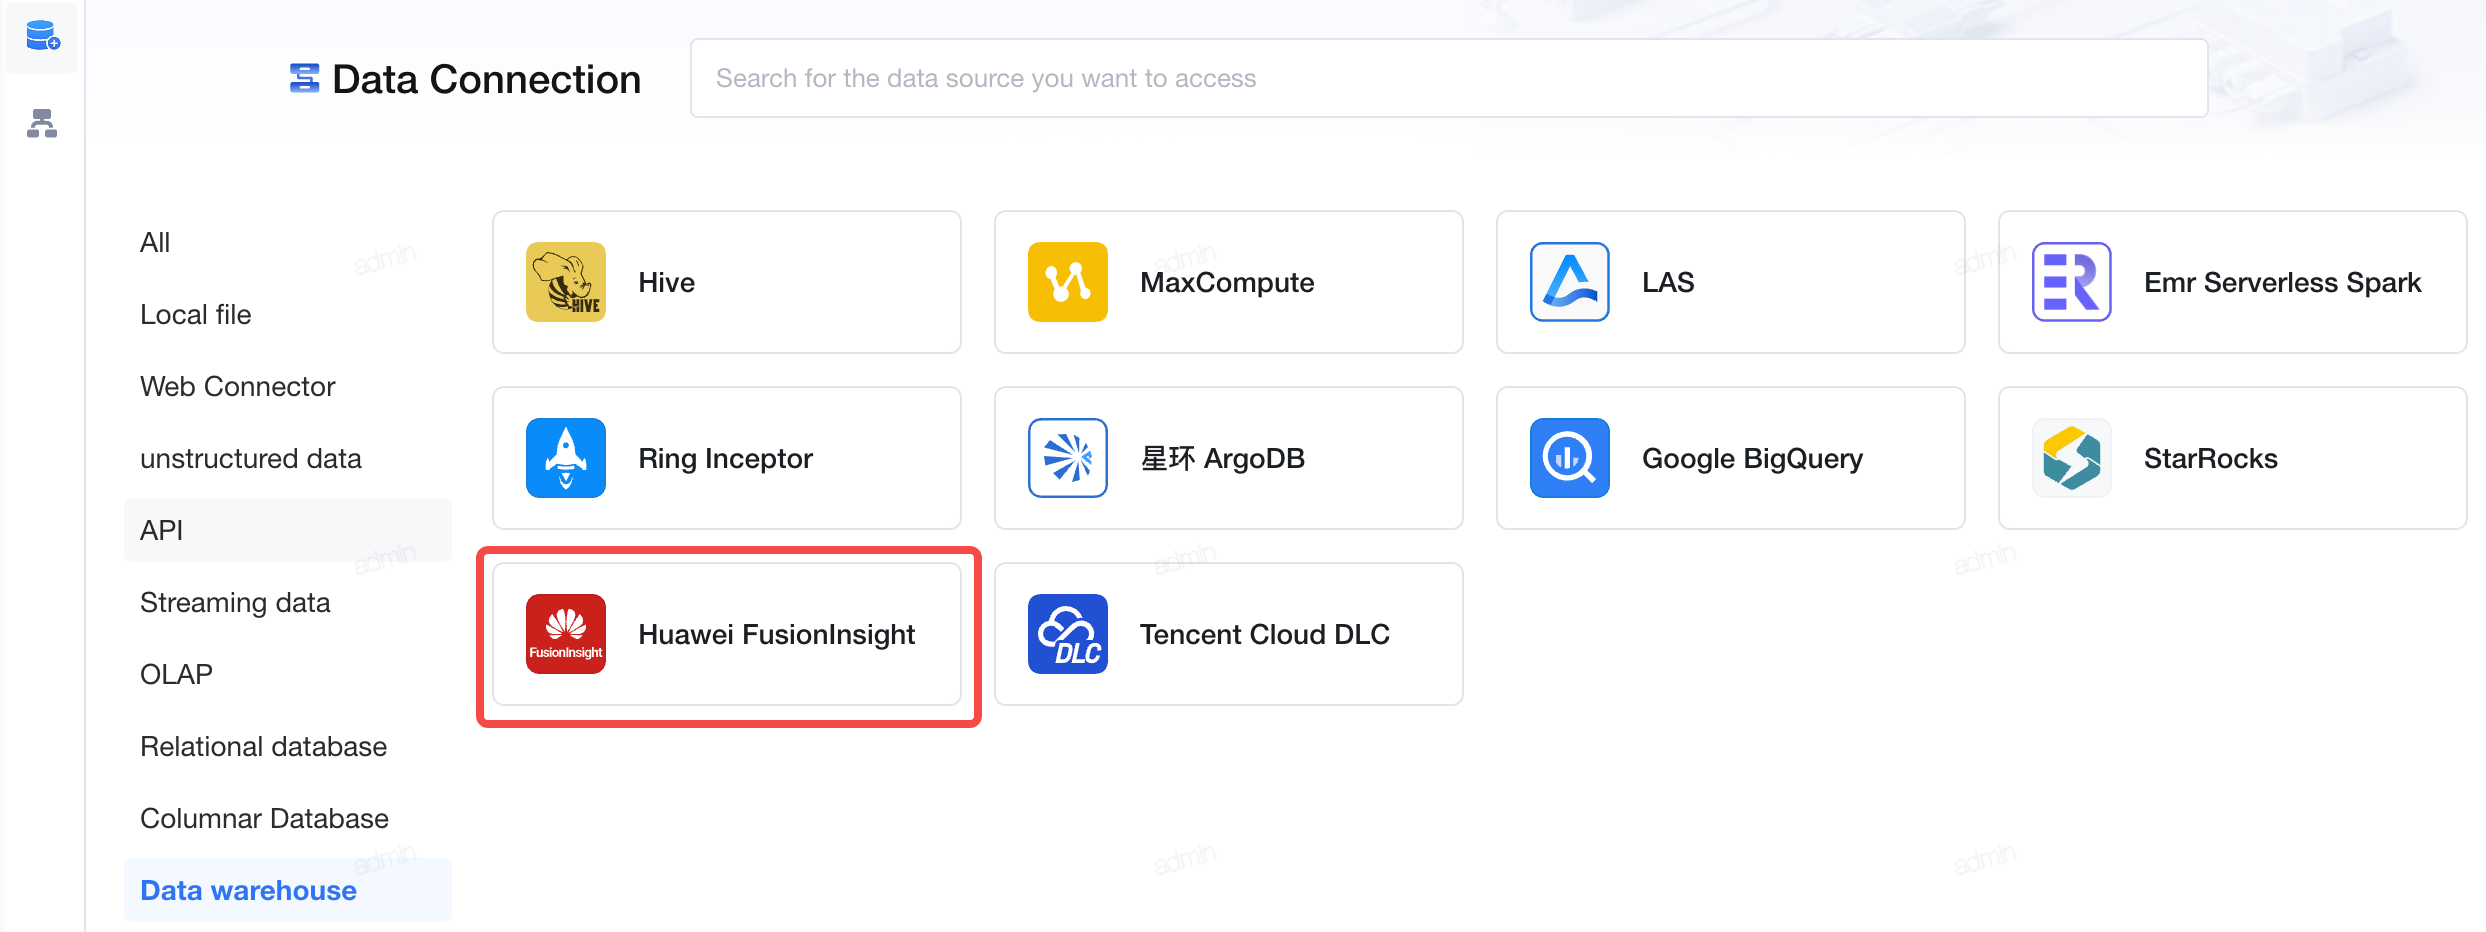
Task: Open the hierarchy sidebar icon
Action: tap(42, 123)
